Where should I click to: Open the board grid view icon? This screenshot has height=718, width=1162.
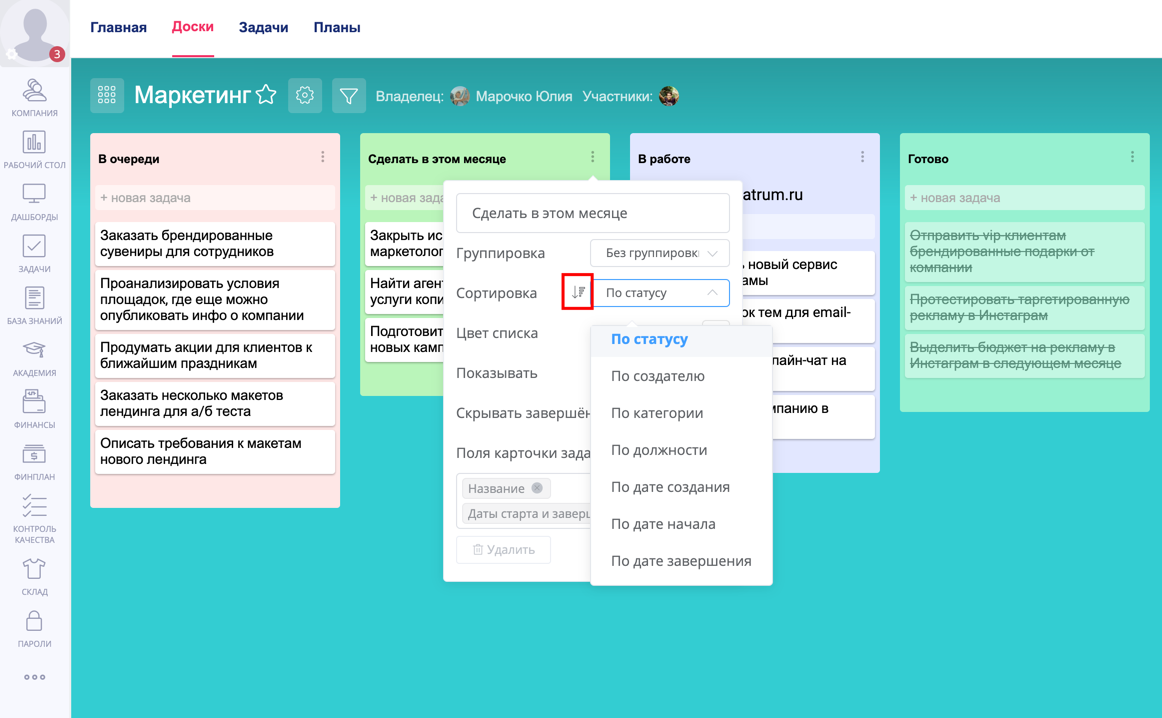tap(107, 96)
